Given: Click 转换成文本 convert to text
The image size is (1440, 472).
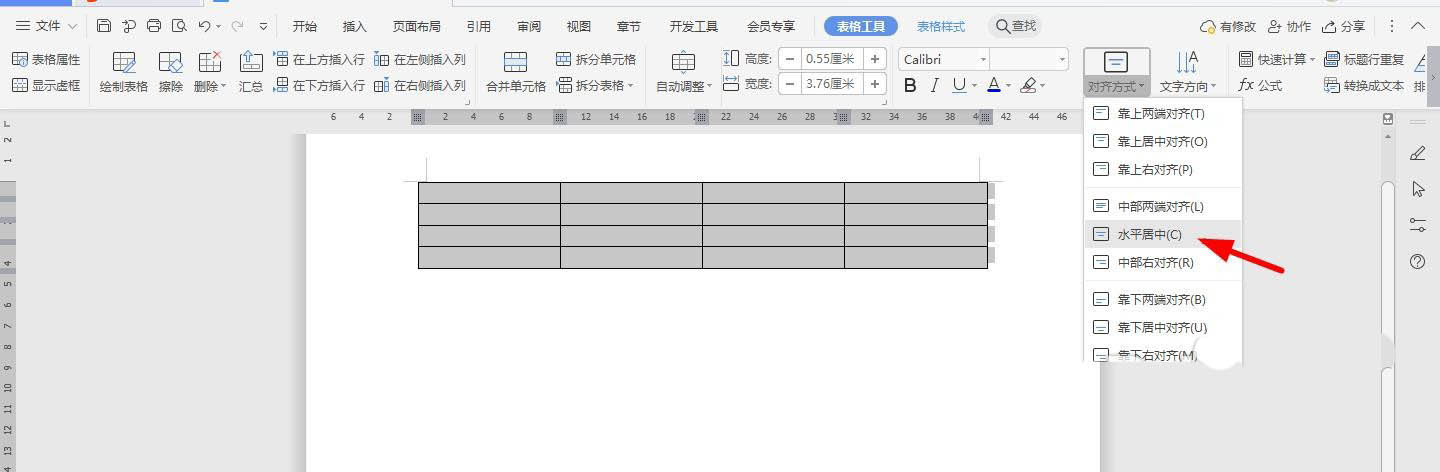Looking at the screenshot, I should point(1364,86).
